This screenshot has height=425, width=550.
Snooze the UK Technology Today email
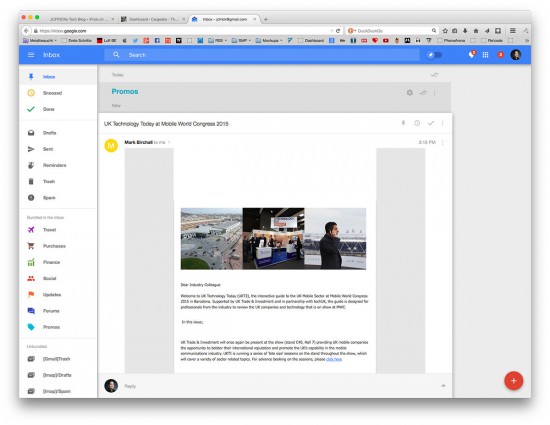click(417, 123)
